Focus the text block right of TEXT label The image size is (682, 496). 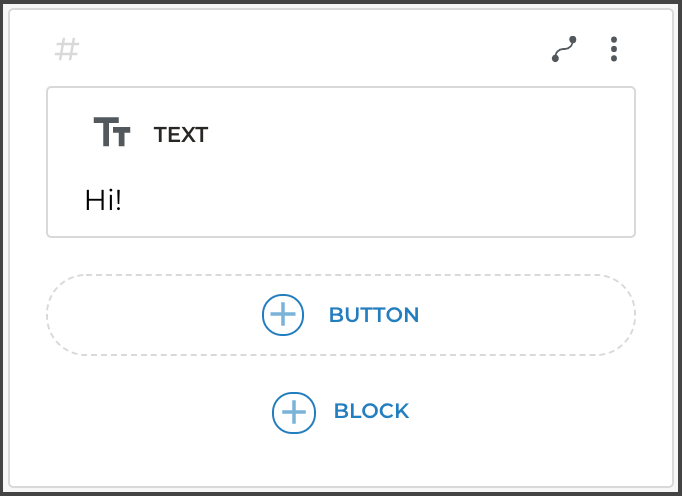[420, 135]
